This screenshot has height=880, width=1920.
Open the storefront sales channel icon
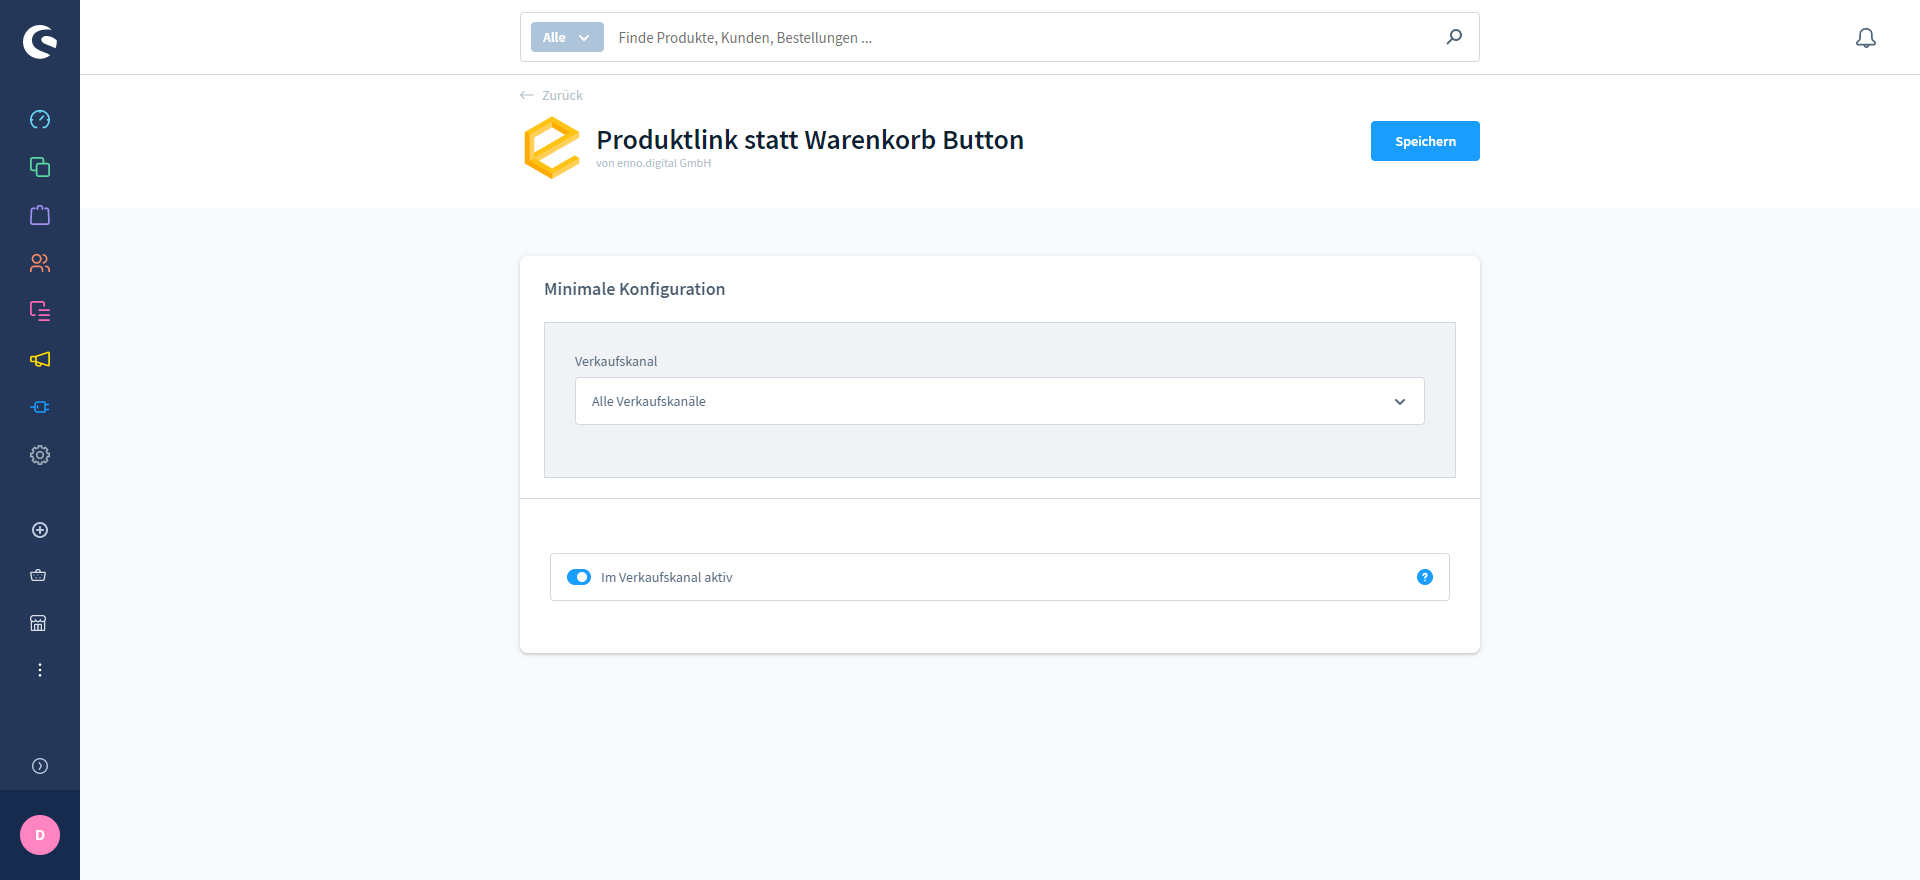[x=38, y=623]
